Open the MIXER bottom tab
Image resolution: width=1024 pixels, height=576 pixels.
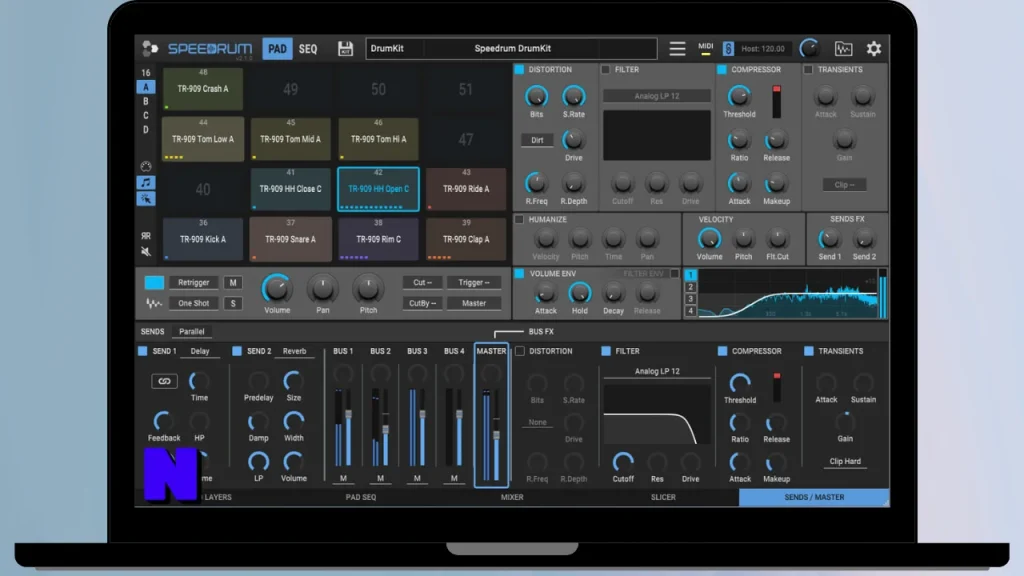pyautogui.click(x=512, y=497)
